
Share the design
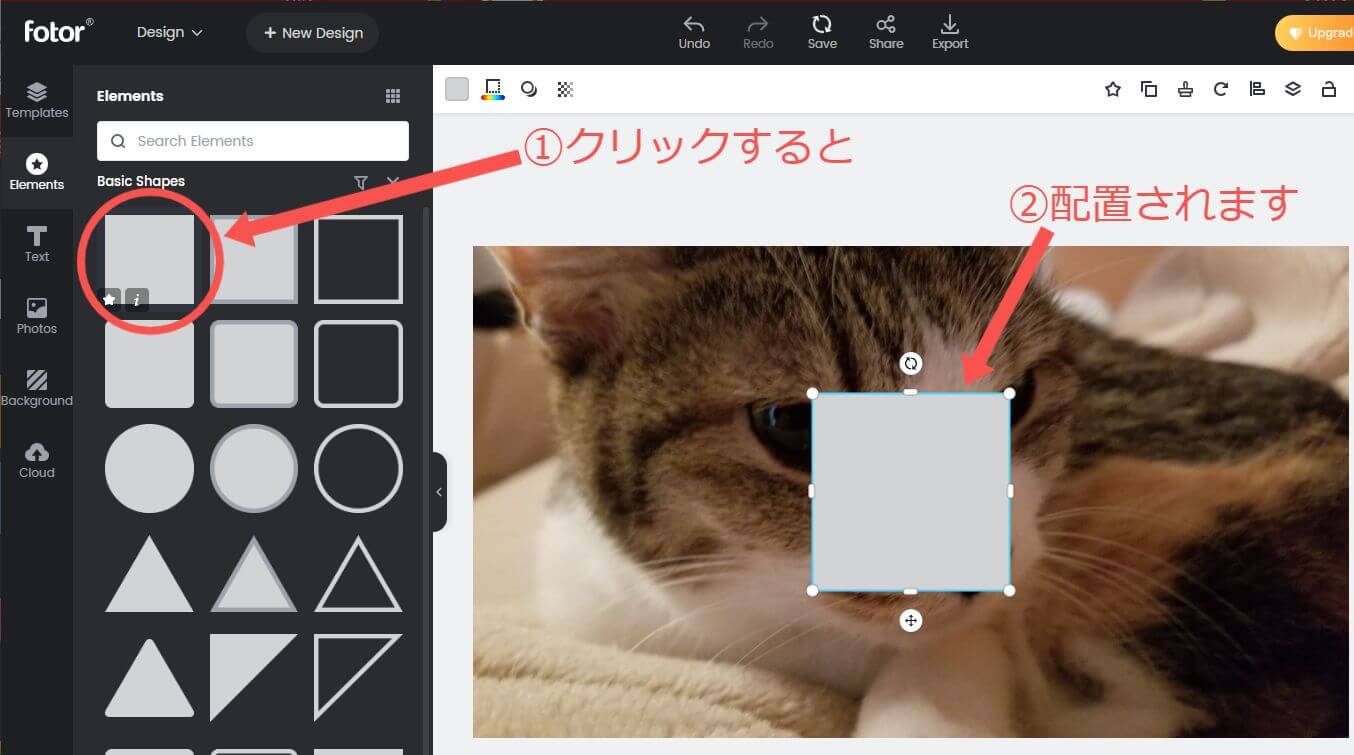click(x=886, y=32)
